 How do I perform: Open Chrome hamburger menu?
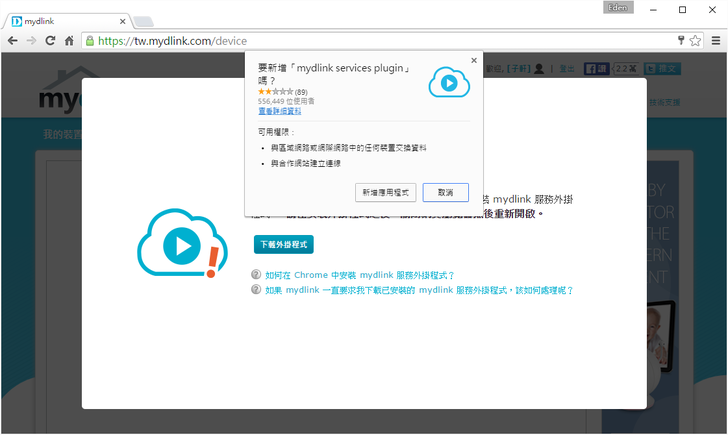(x=716, y=41)
